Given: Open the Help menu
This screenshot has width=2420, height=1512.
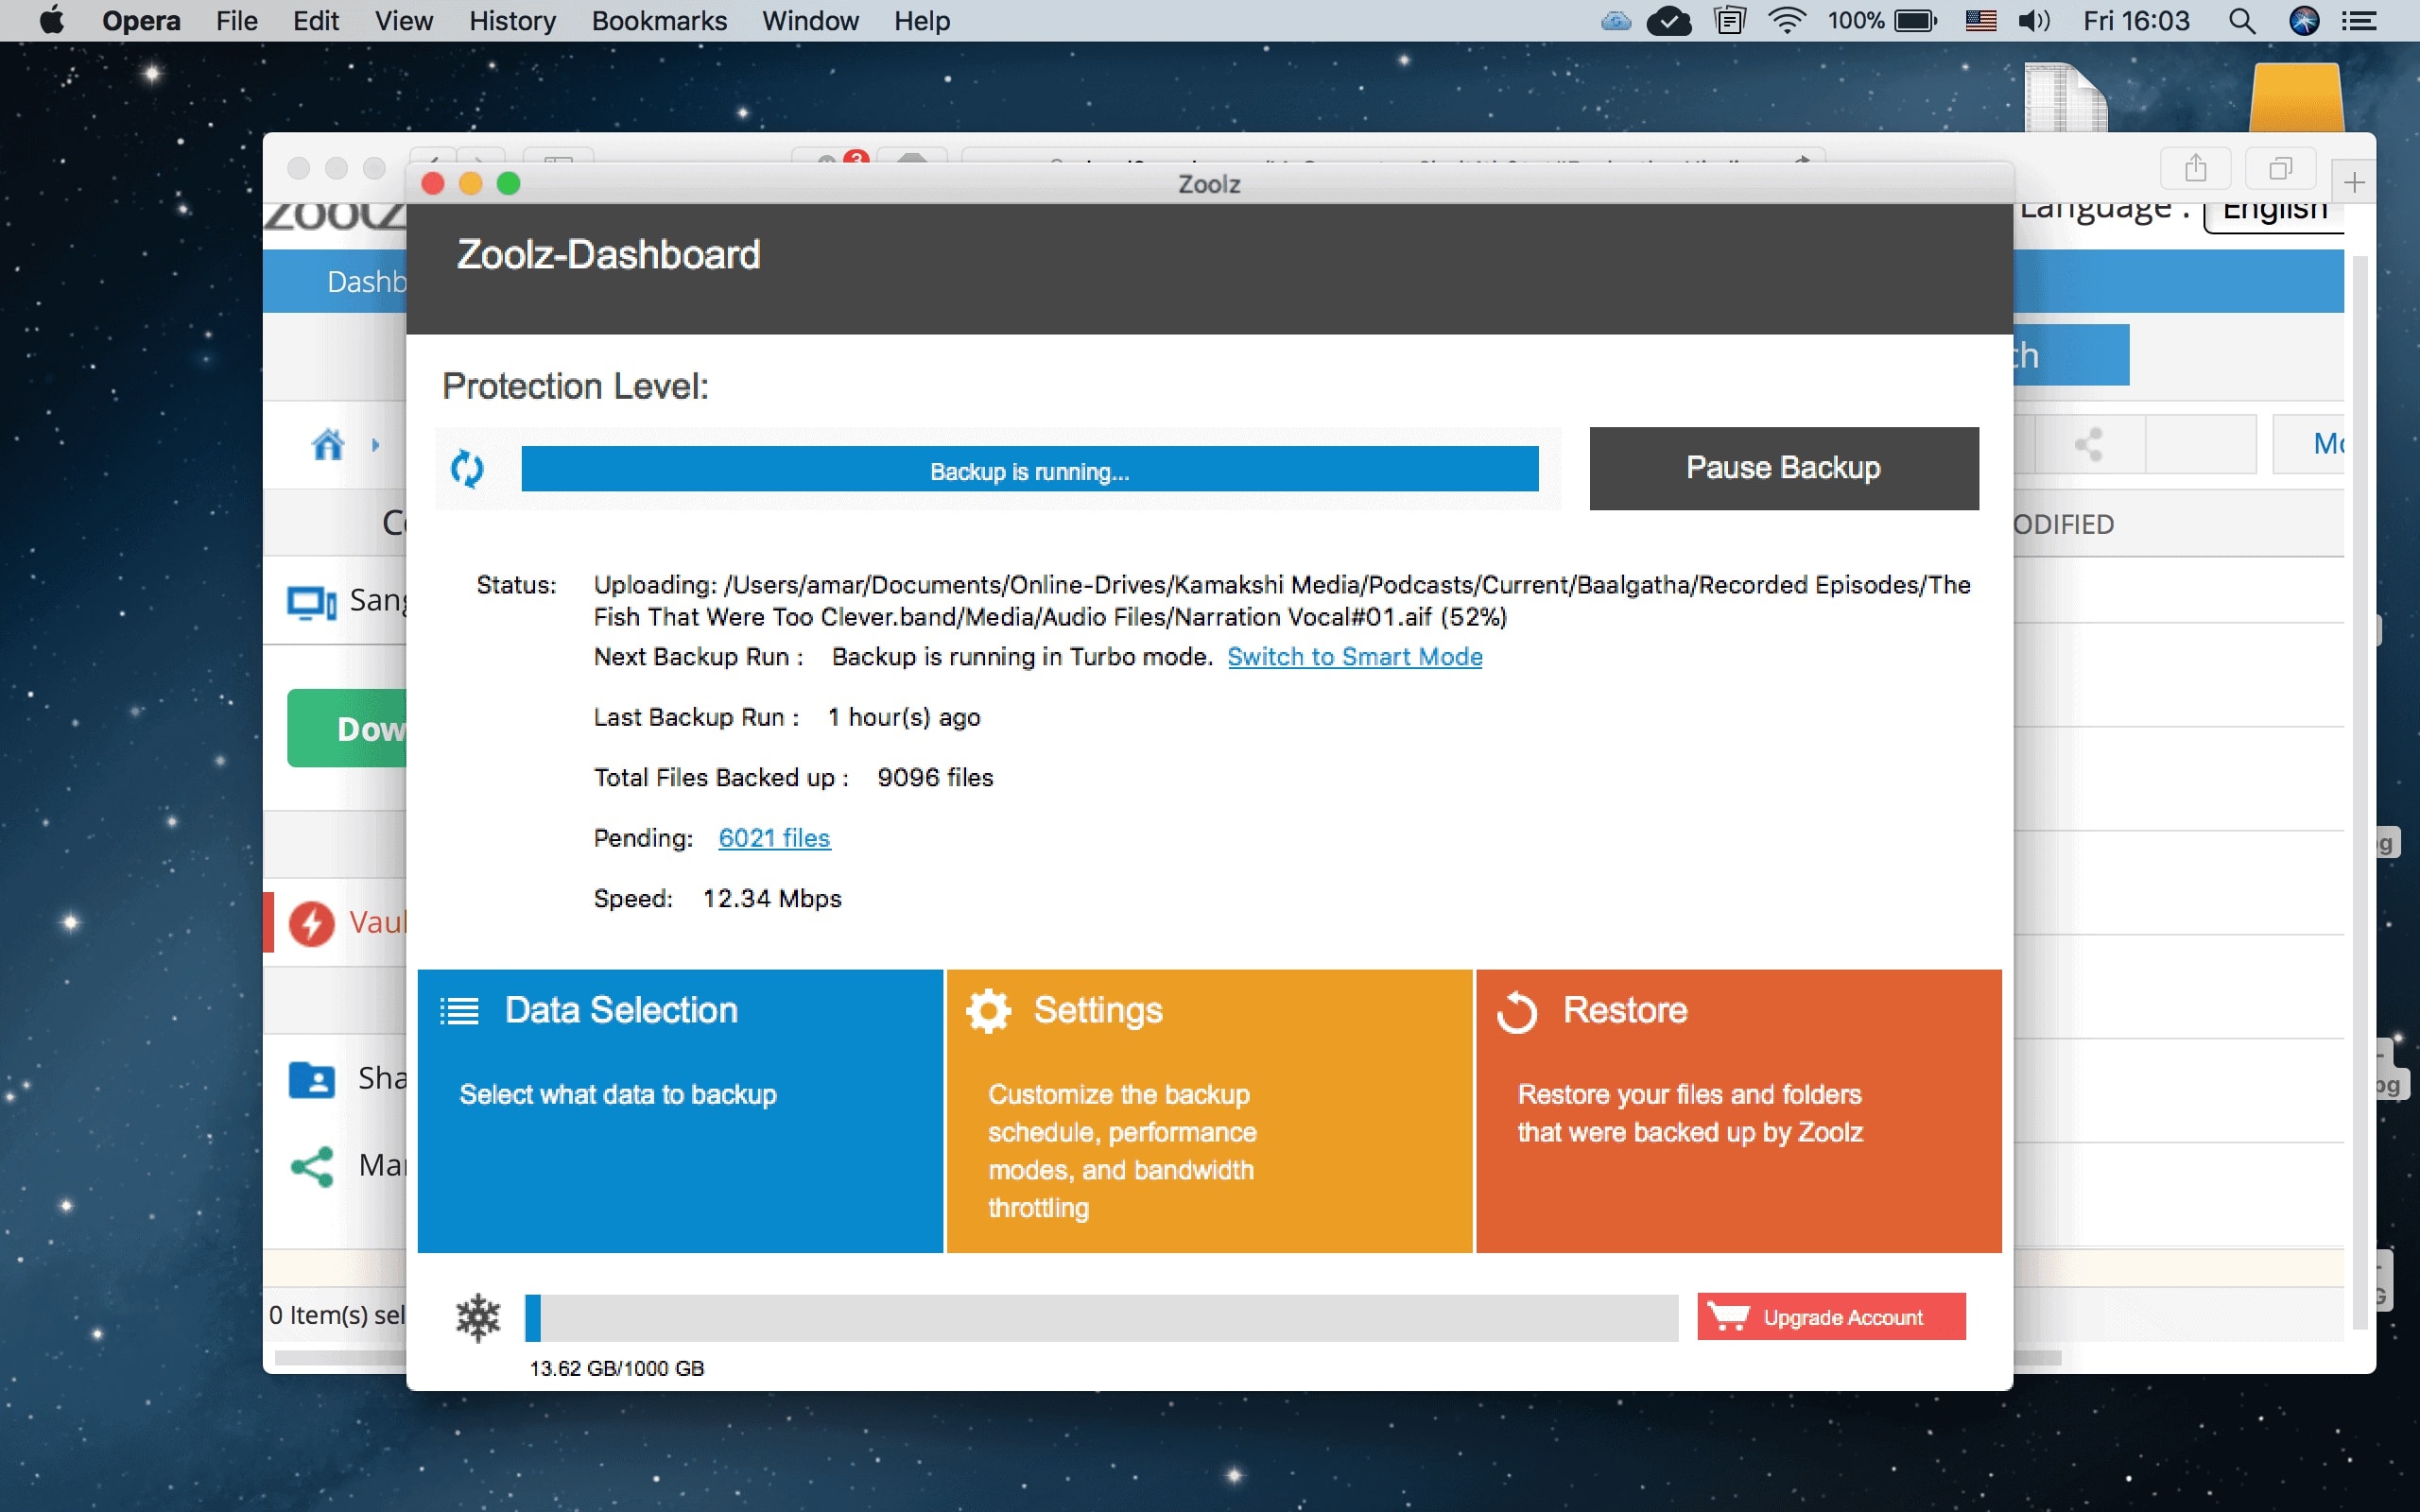Looking at the screenshot, I should click(921, 21).
